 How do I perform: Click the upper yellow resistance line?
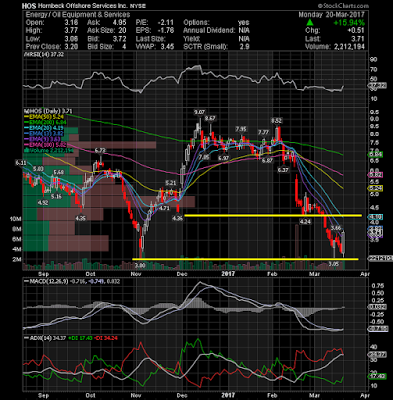tap(273, 216)
